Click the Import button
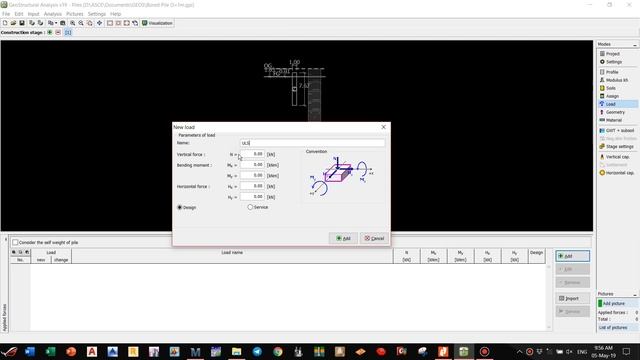Viewport: 640px width, 360px height. (x=572, y=298)
